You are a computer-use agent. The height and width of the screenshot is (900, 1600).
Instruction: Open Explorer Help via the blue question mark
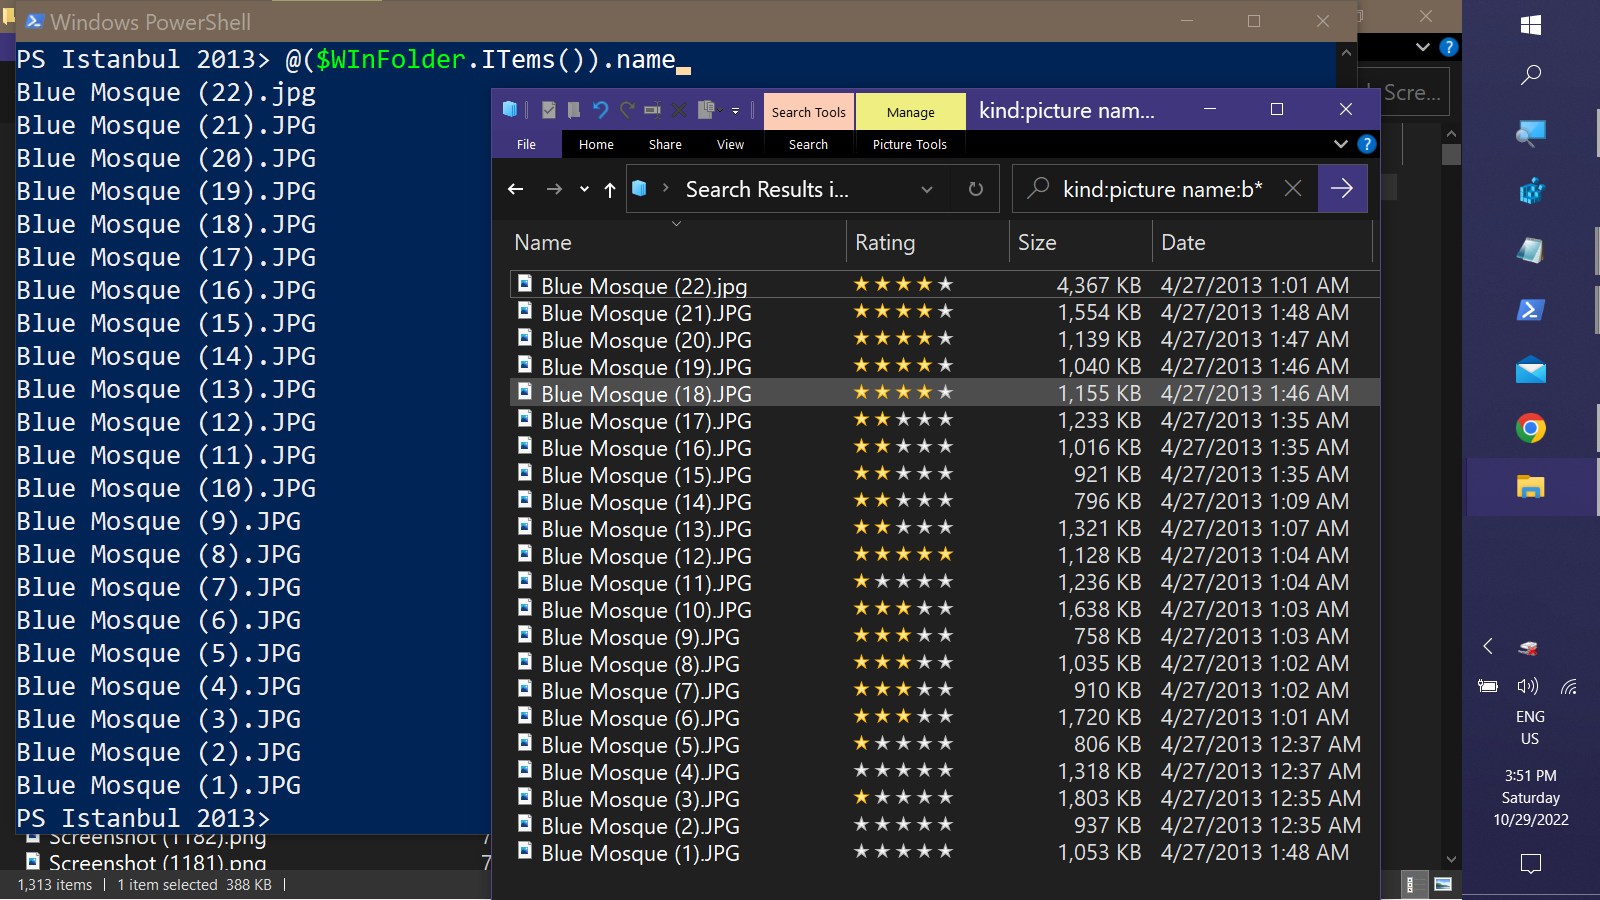click(x=1367, y=144)
